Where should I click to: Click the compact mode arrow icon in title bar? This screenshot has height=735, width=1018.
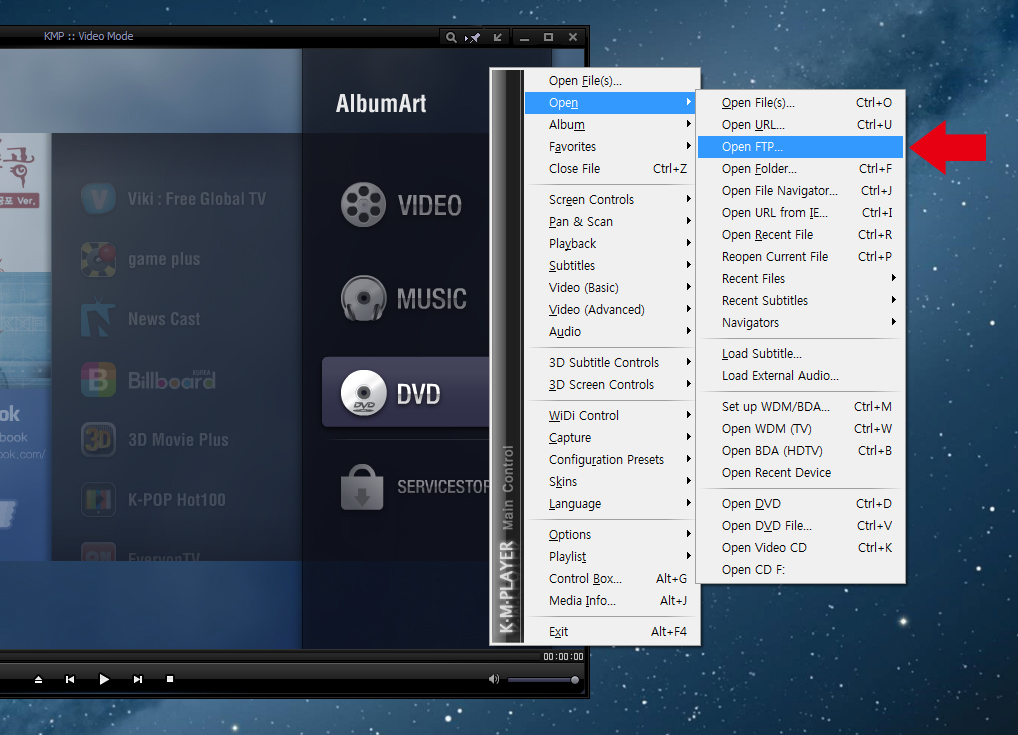point(497,37)
